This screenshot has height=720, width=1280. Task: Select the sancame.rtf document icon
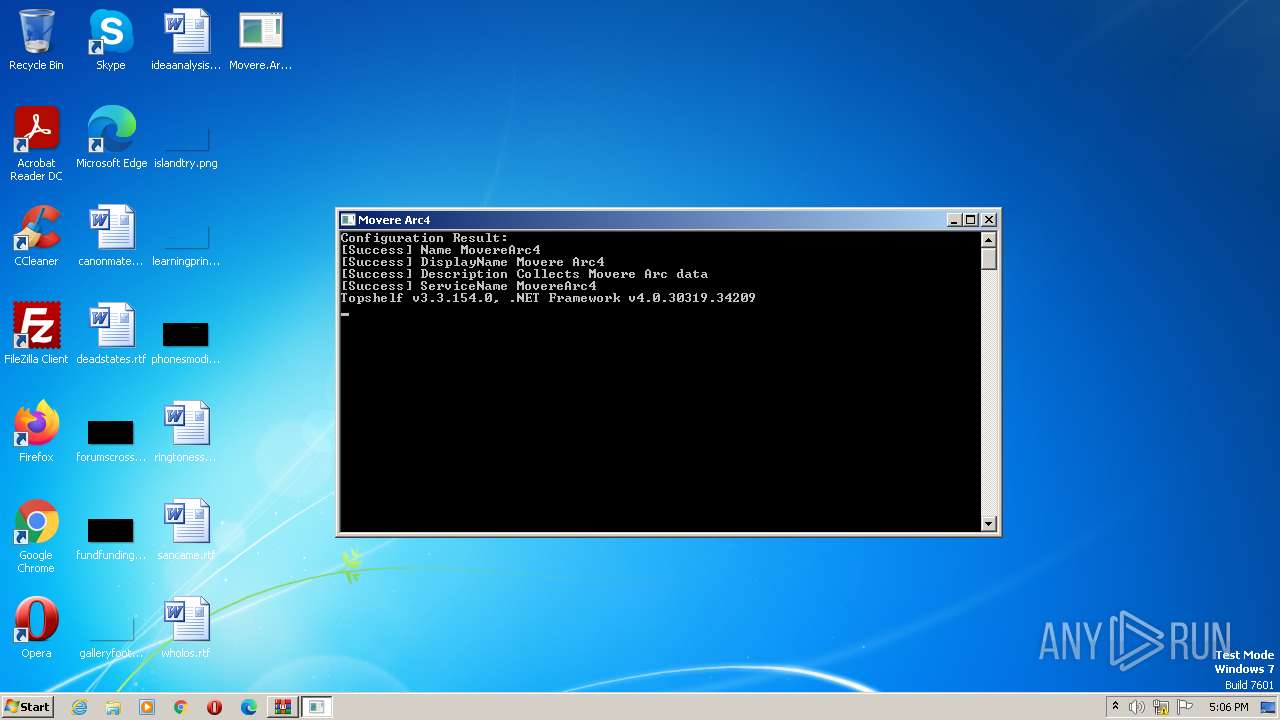point(186,530)
